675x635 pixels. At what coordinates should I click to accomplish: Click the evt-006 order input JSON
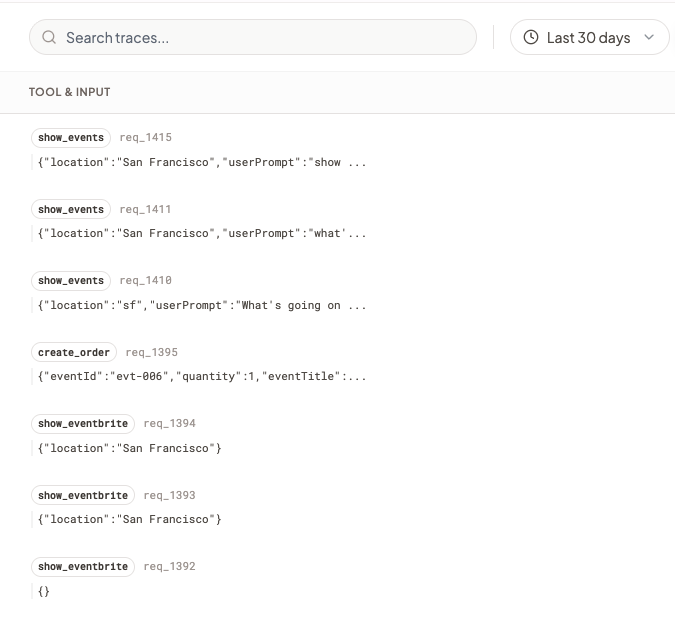click(x=202, y=377)
